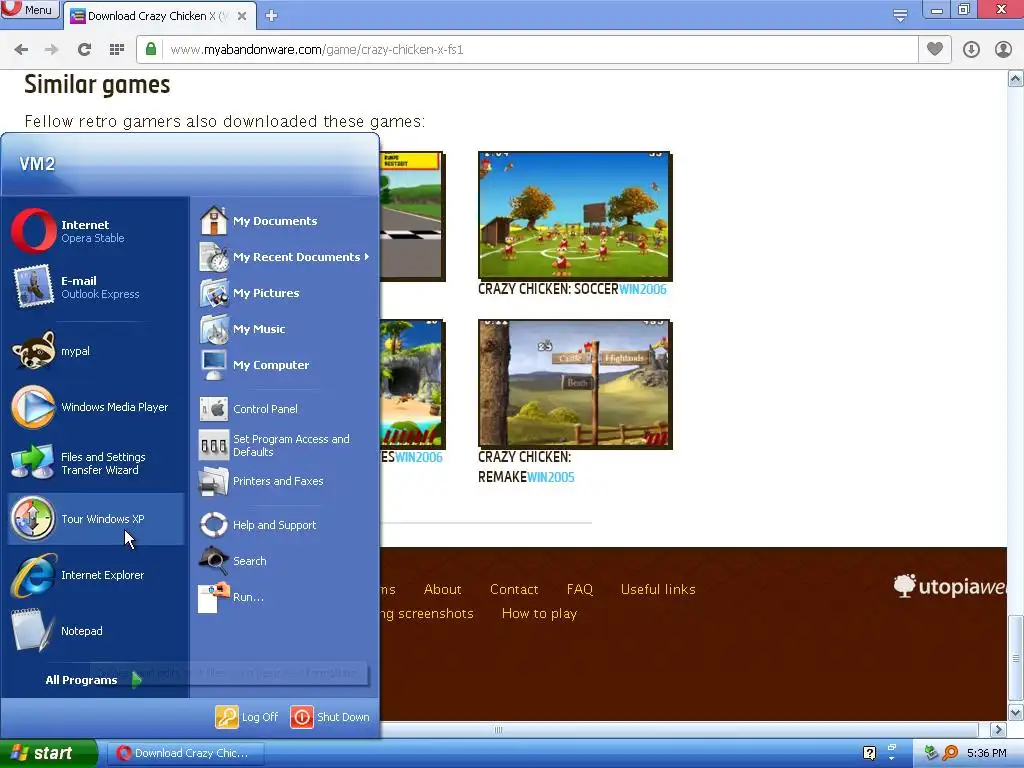
Task: Click the horizontal scroll right arrow
Action: (x=998, y=729)
